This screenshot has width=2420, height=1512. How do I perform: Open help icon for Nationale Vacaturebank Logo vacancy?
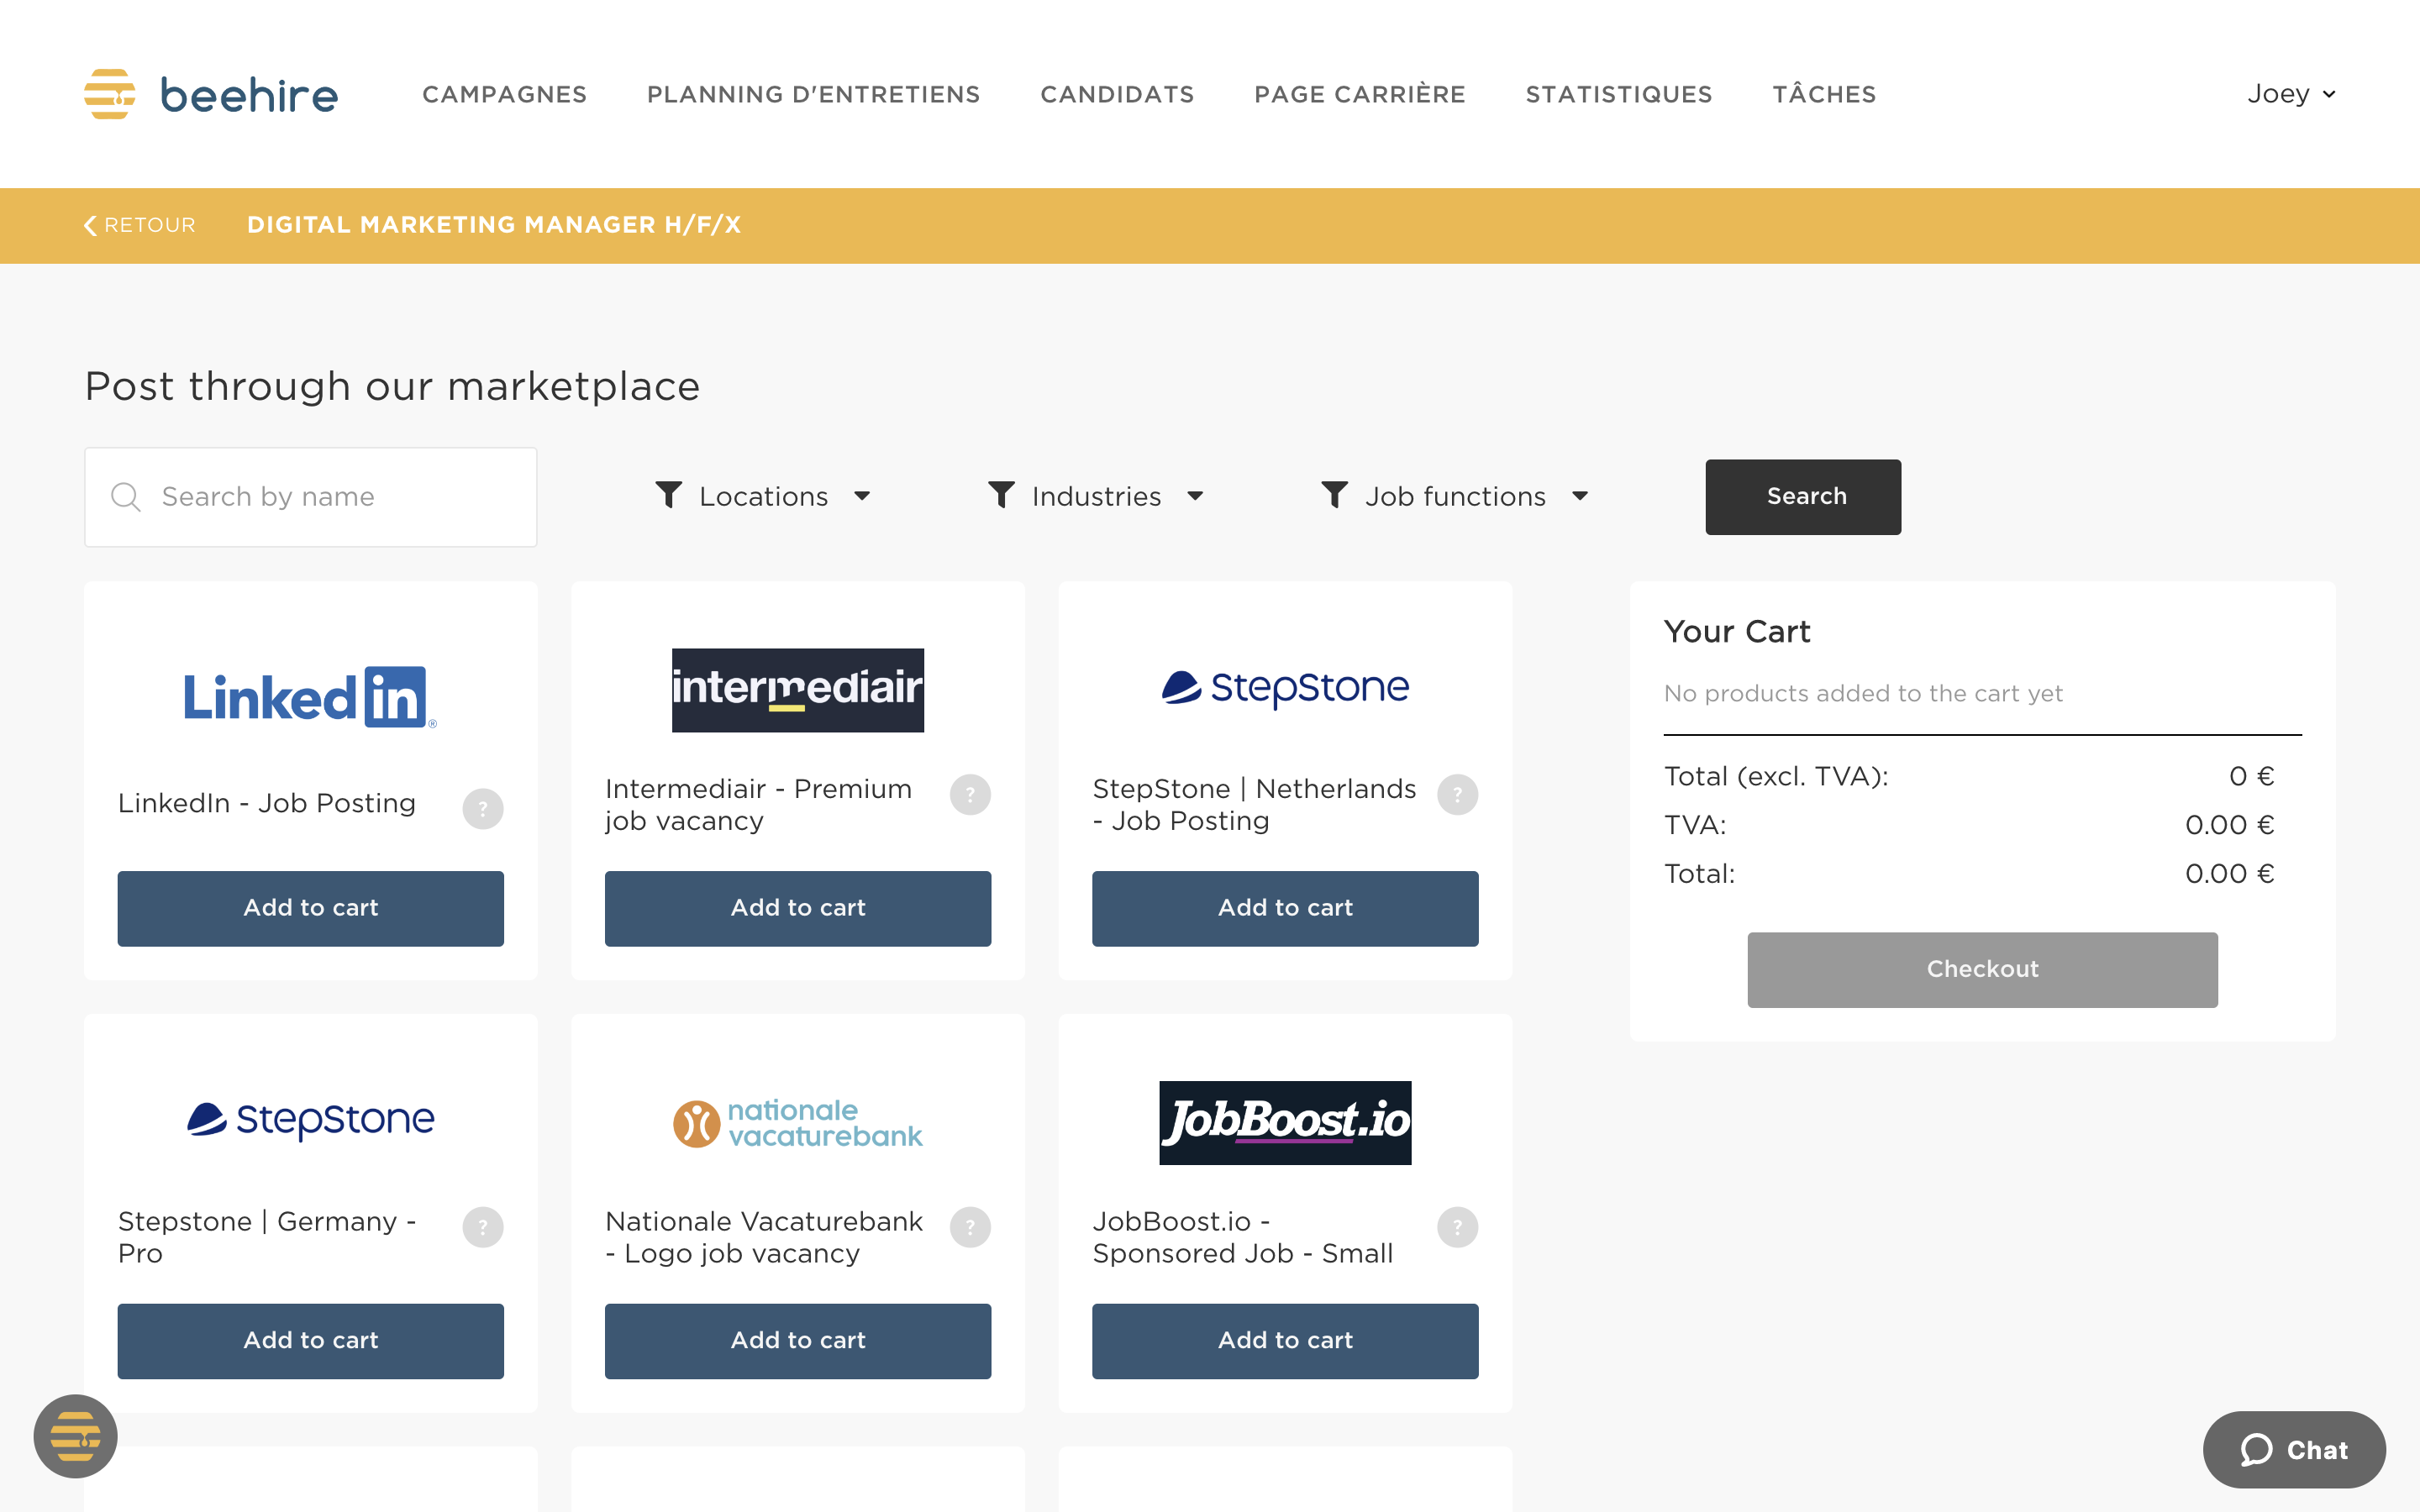970,1227
